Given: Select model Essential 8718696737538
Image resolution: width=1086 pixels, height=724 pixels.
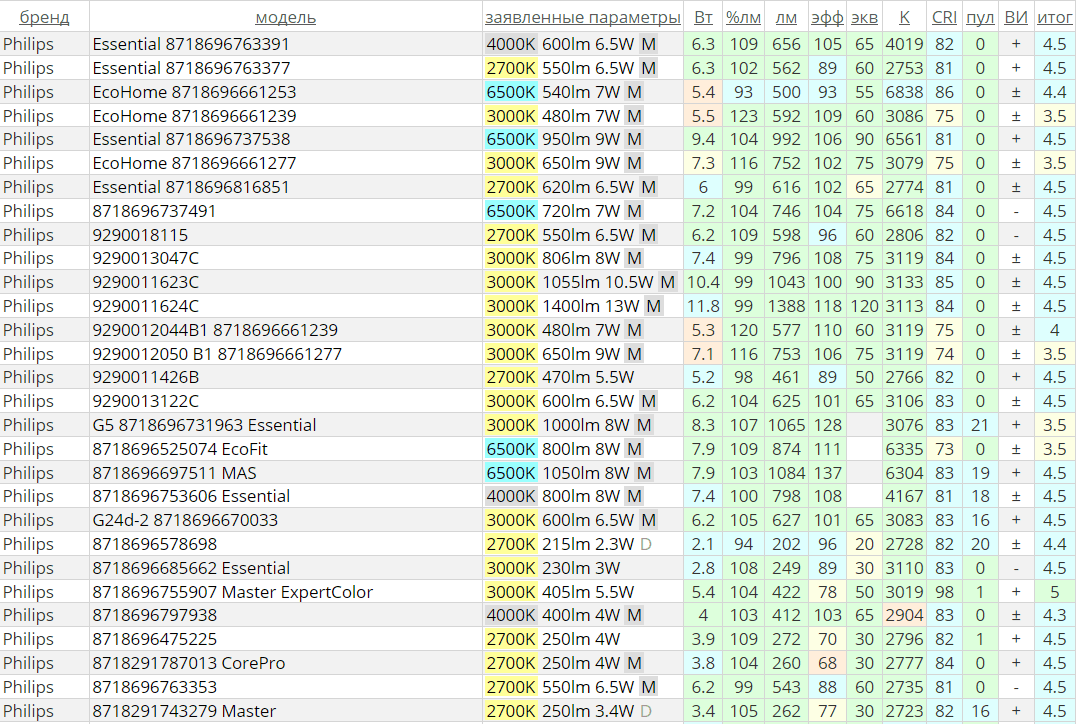Looking at the screenshot, I should [x=191, y=139].
